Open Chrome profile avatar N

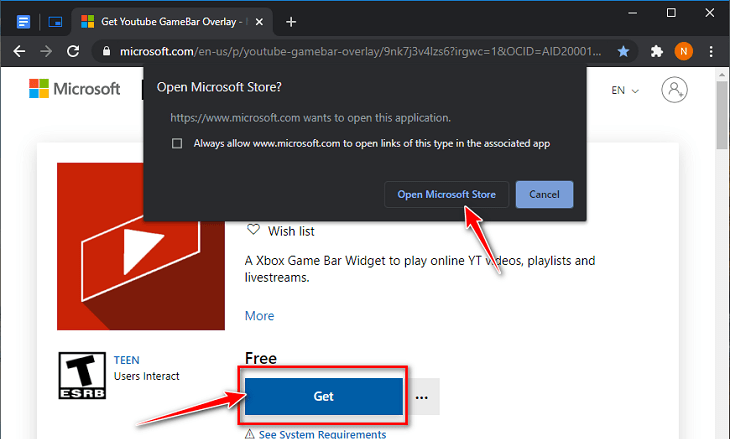[x=684, y=50]
